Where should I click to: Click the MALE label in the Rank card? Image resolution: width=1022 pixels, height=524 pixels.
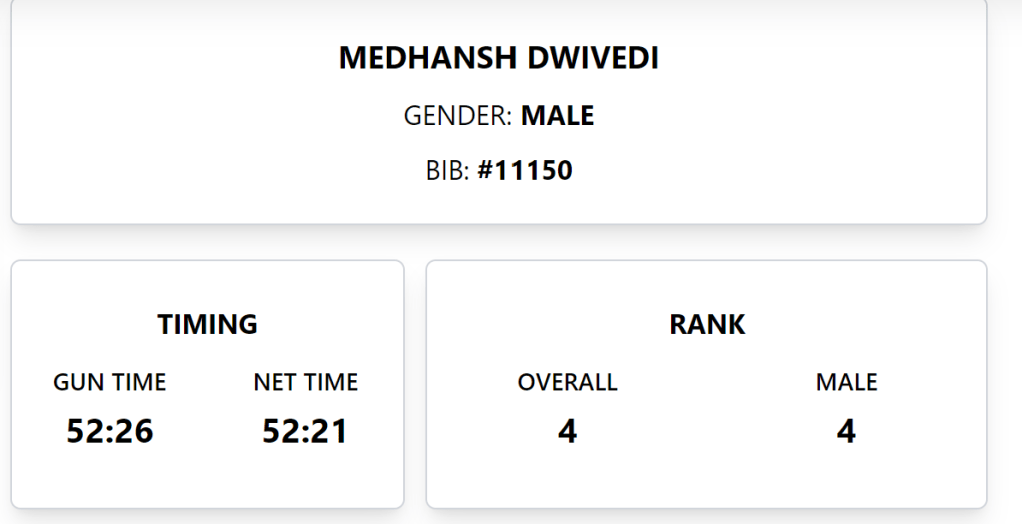(846, 382)
